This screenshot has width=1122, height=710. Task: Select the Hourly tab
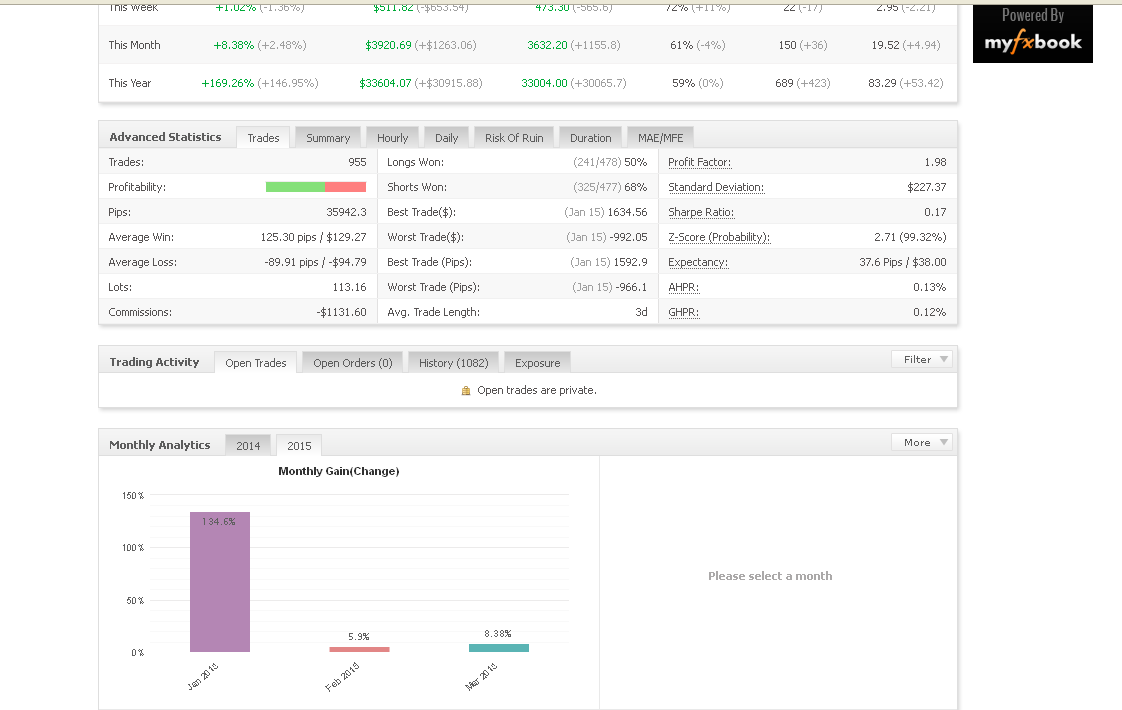click(x=393, y=138)
